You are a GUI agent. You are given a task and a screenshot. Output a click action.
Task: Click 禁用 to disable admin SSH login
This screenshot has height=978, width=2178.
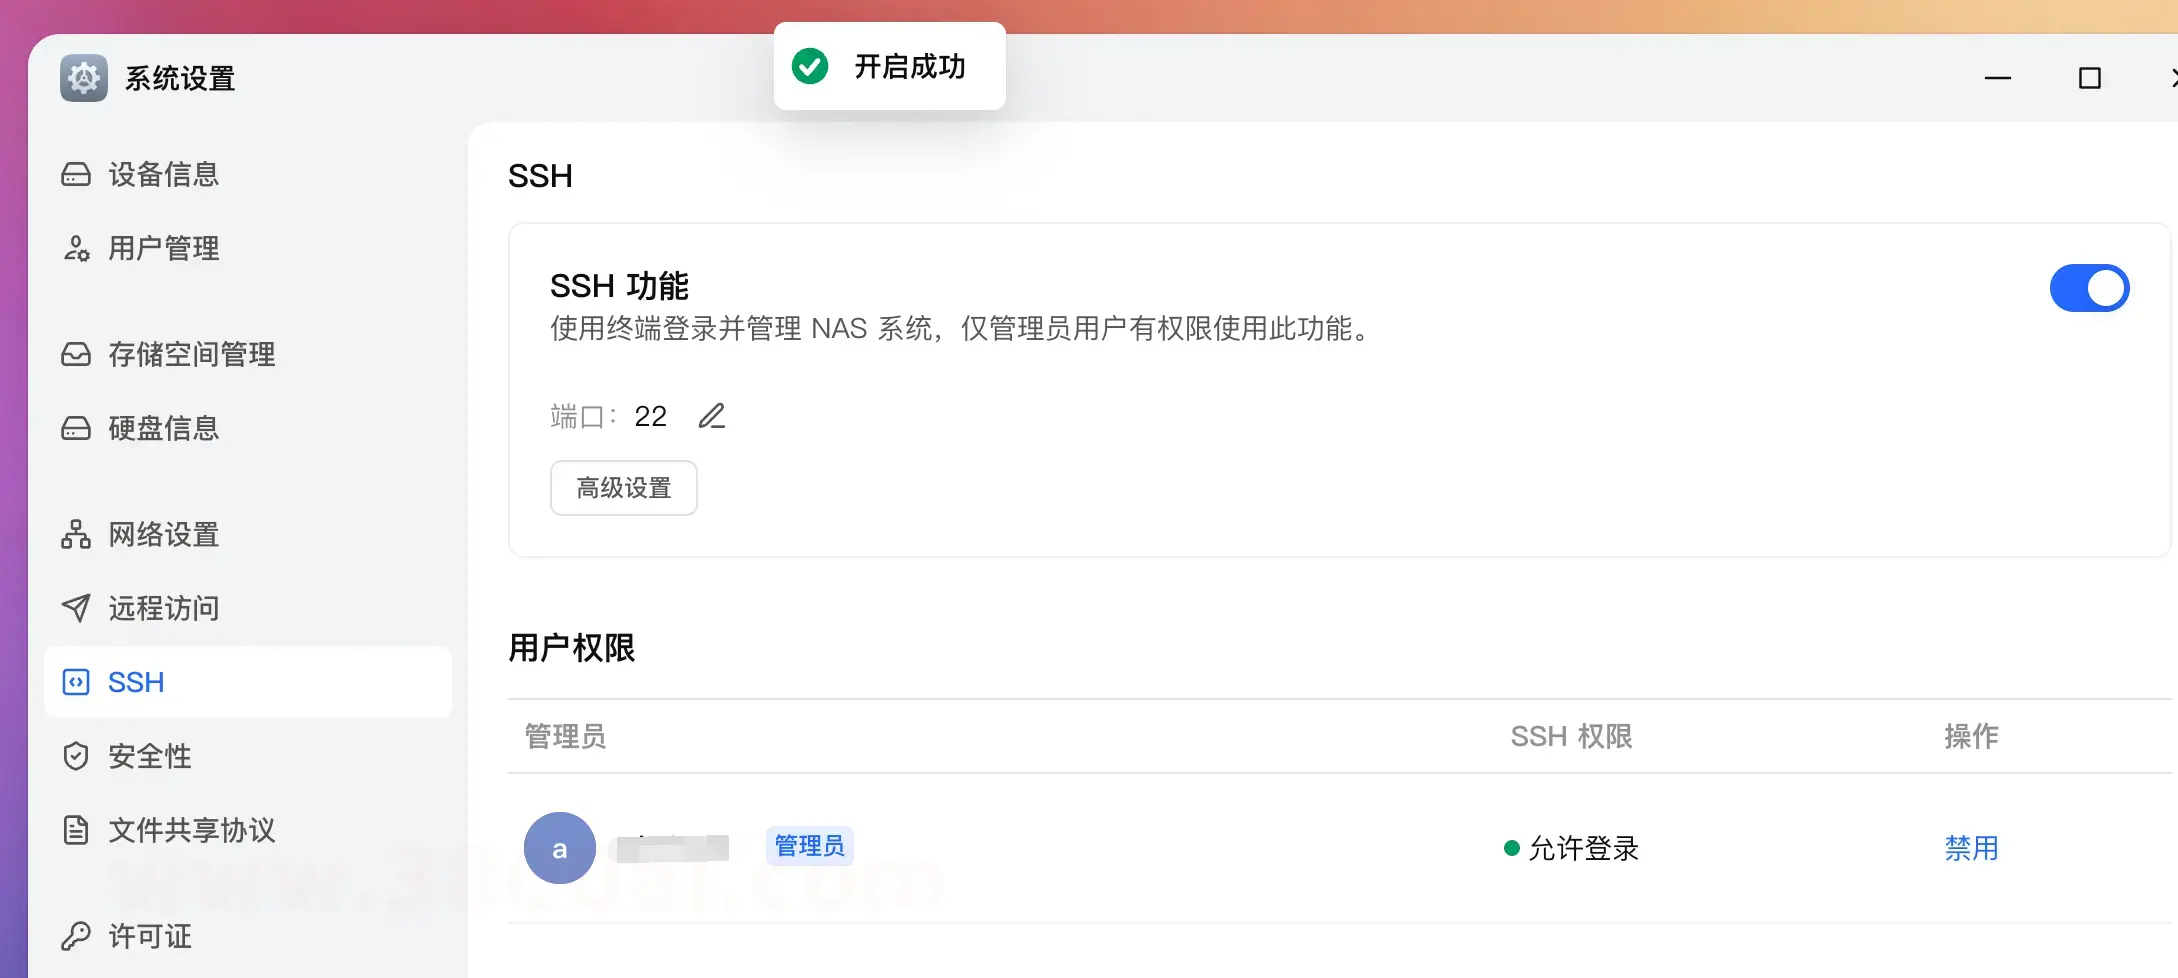1971,848
